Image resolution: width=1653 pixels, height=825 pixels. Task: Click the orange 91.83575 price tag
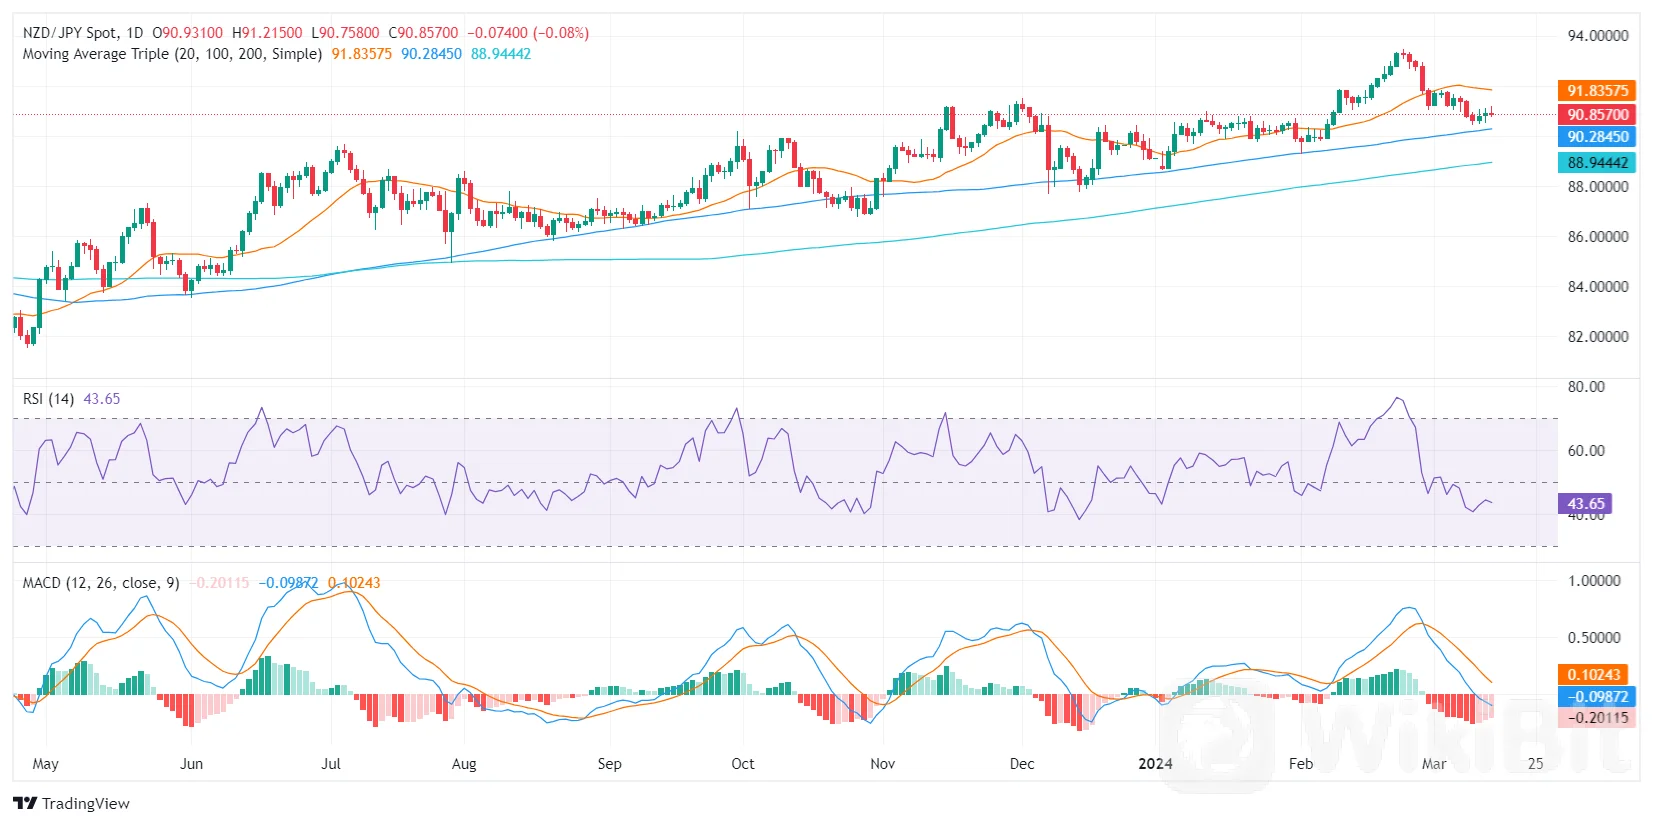click(x=1596, y=91)
